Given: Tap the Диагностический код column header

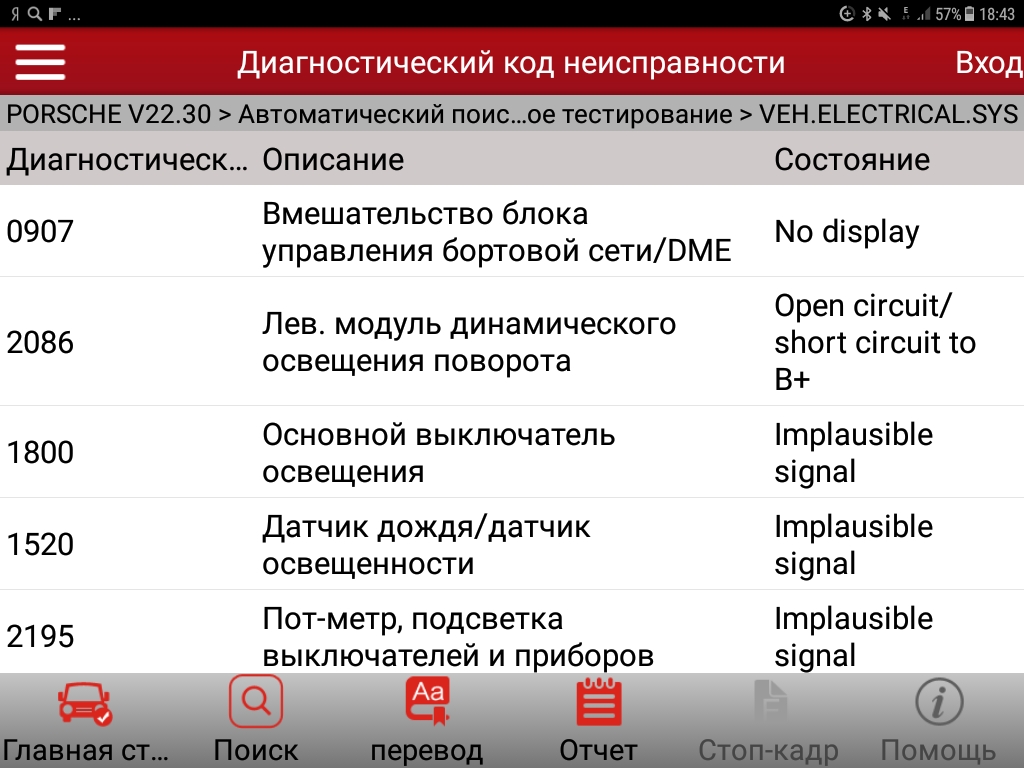Looking at the screenshot, I should click(x=126, y=160).
